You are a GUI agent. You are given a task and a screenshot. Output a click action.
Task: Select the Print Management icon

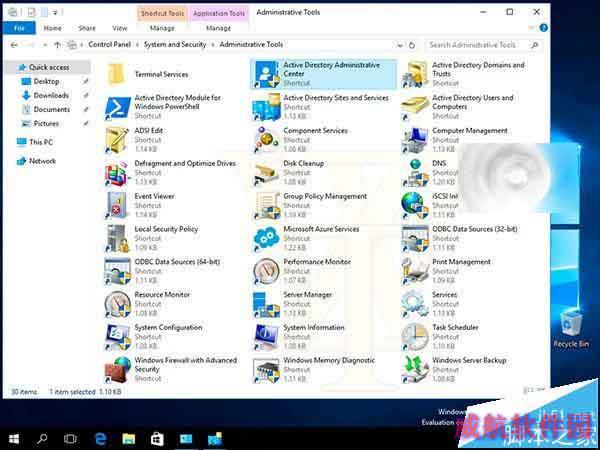pos(416,272)
